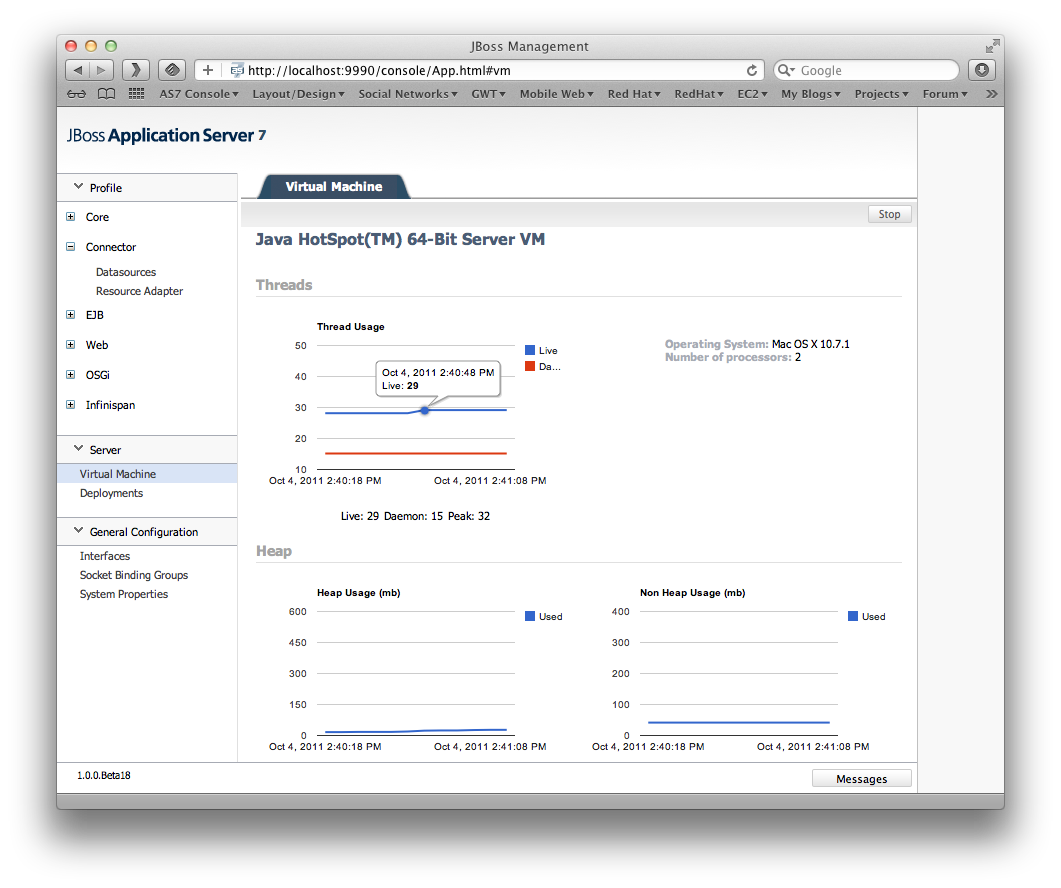Open the Projects bookmarks folder
The height and width of the screenshot is (888, 1061).
pos(882,94)
